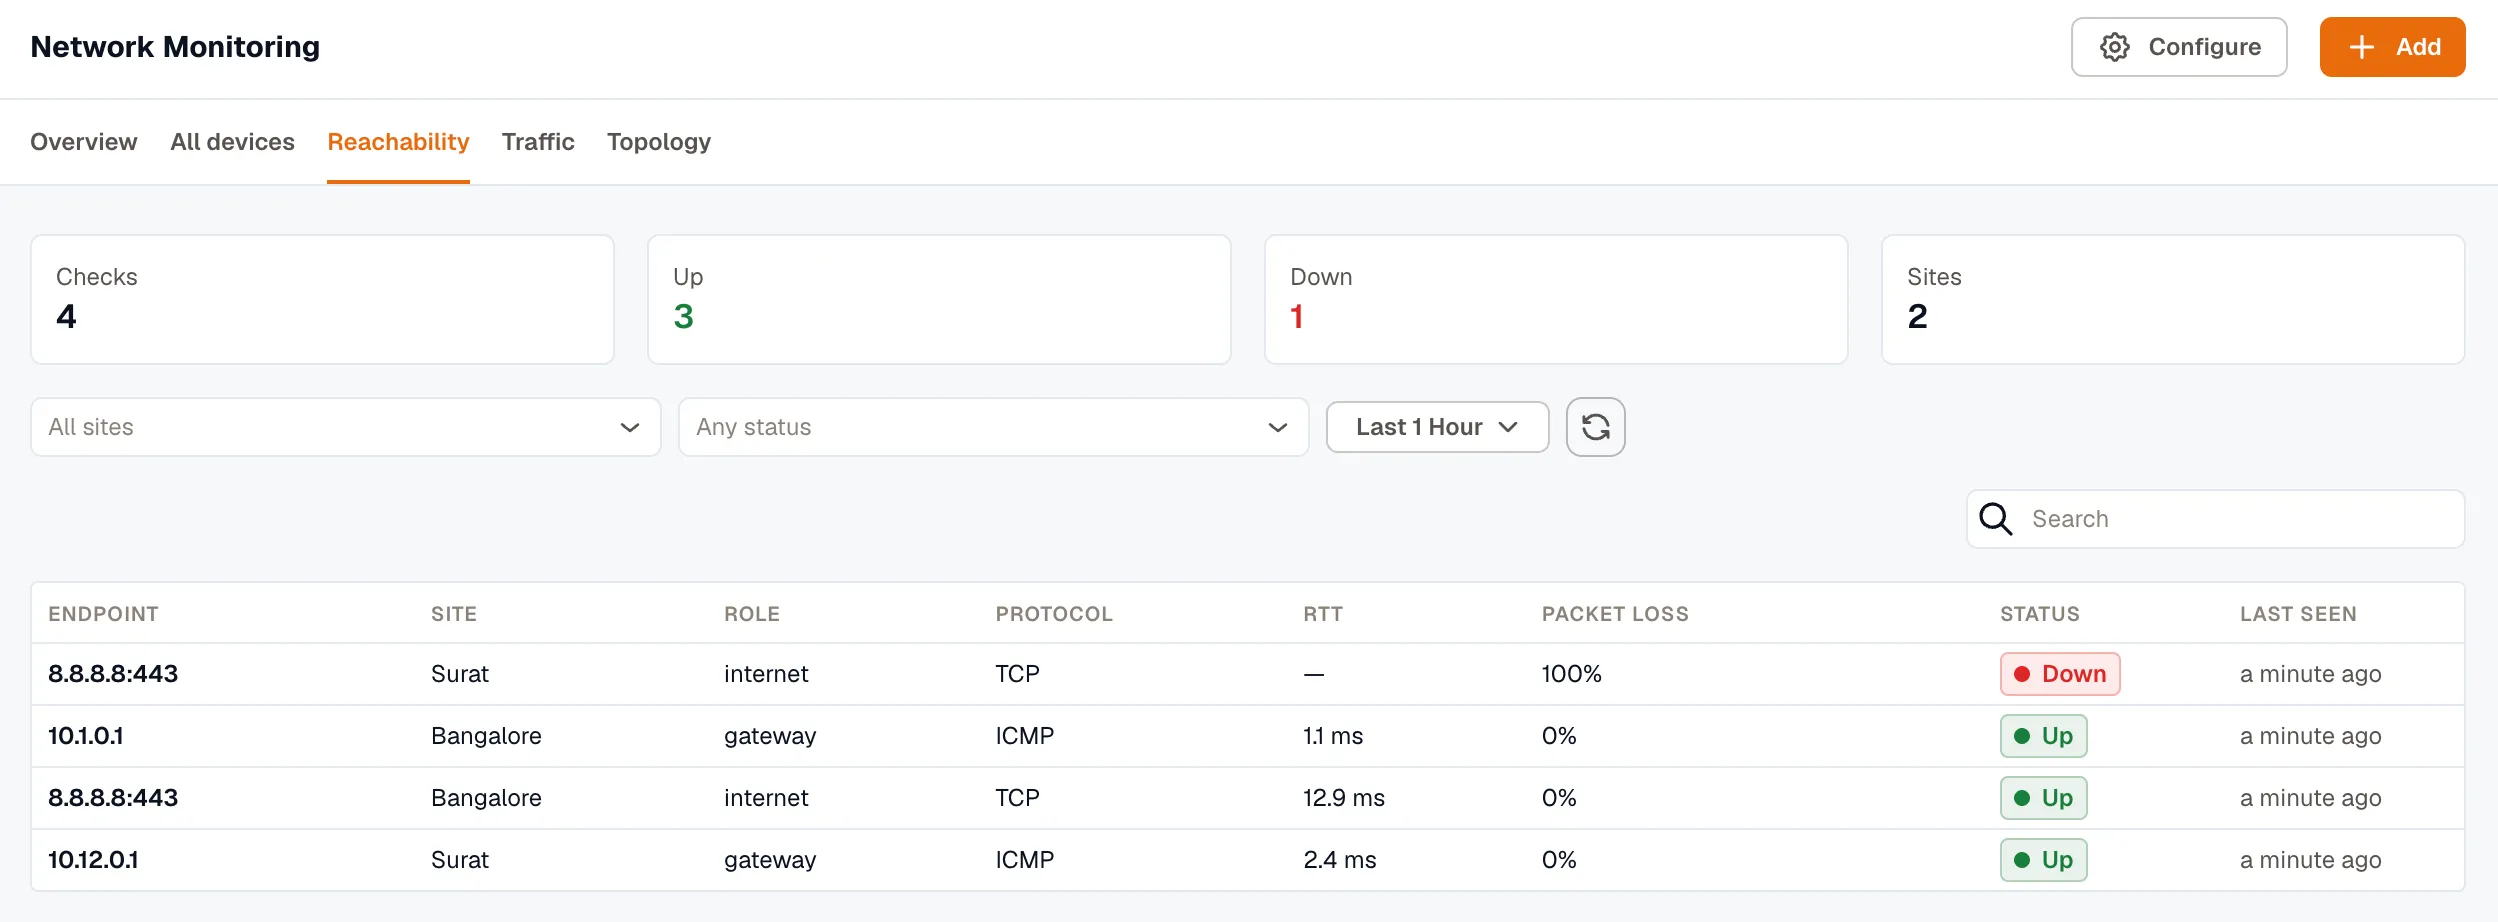Click Up badge in 10.1.0.1 row
The height and width of the screenshot is (922, 2498).
[2043, 736]
